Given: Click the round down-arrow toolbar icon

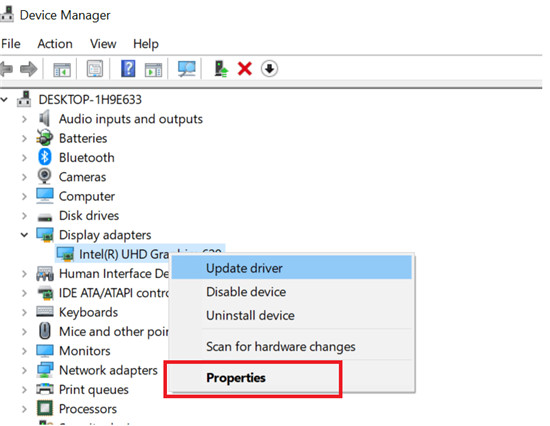Looking at the screenshot, I should click(269, 69).
